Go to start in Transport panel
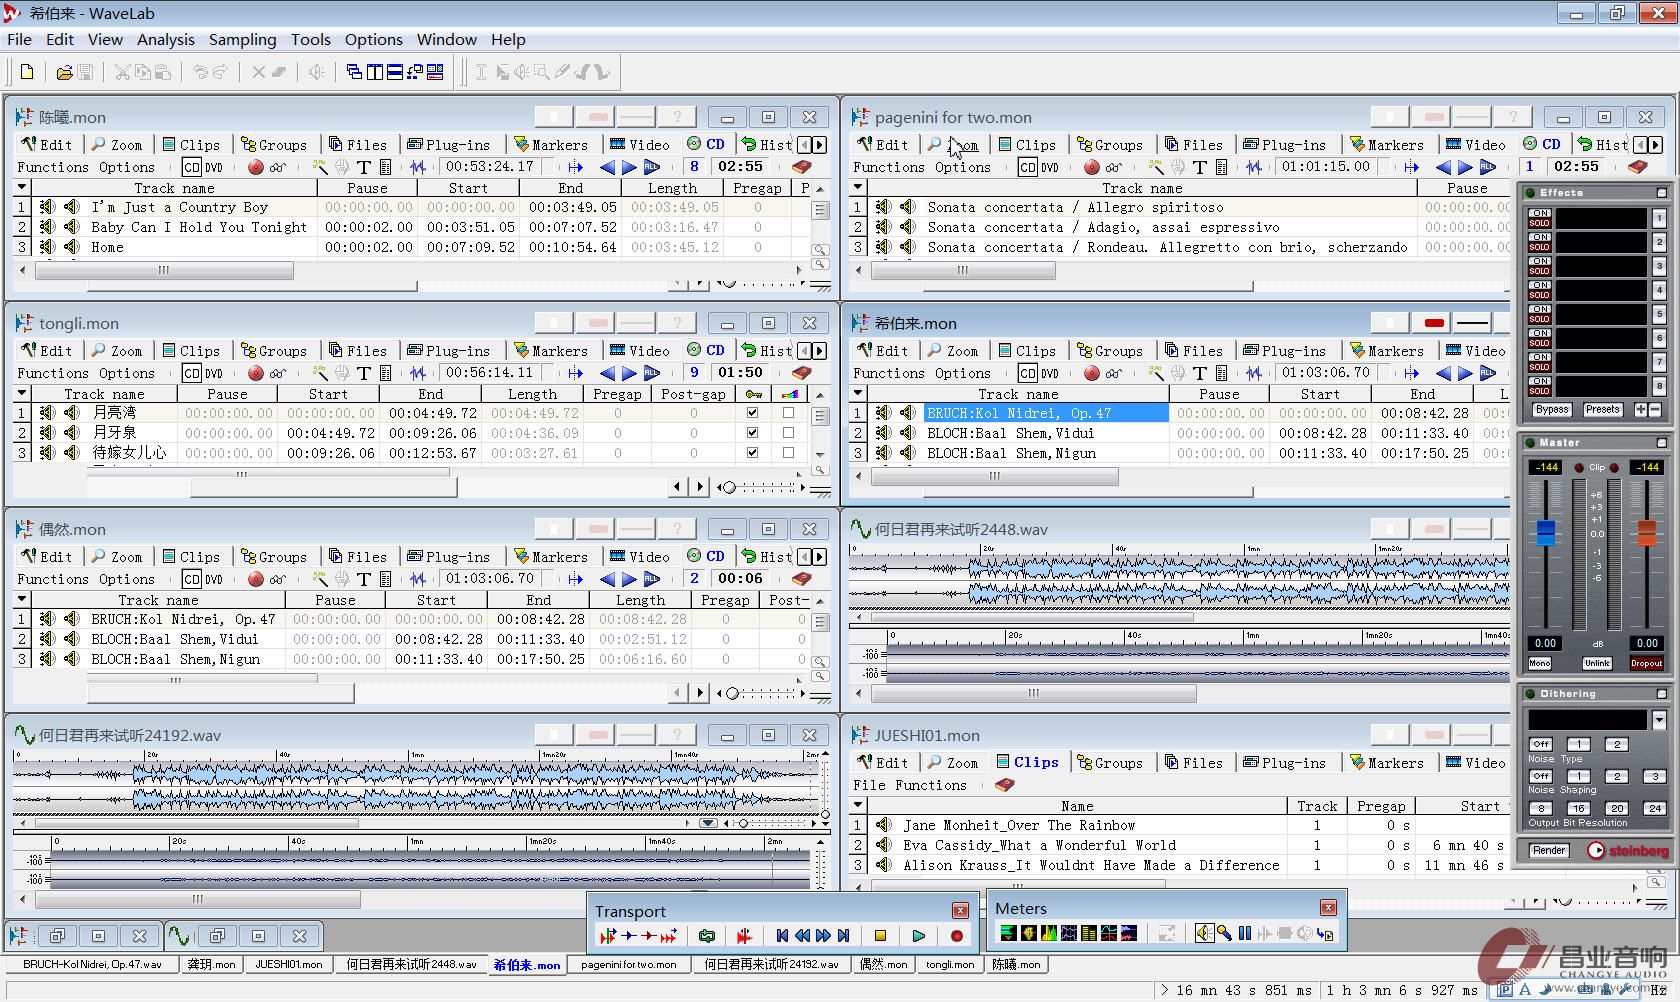The image size is (1680, 1002). click(782, 936)
